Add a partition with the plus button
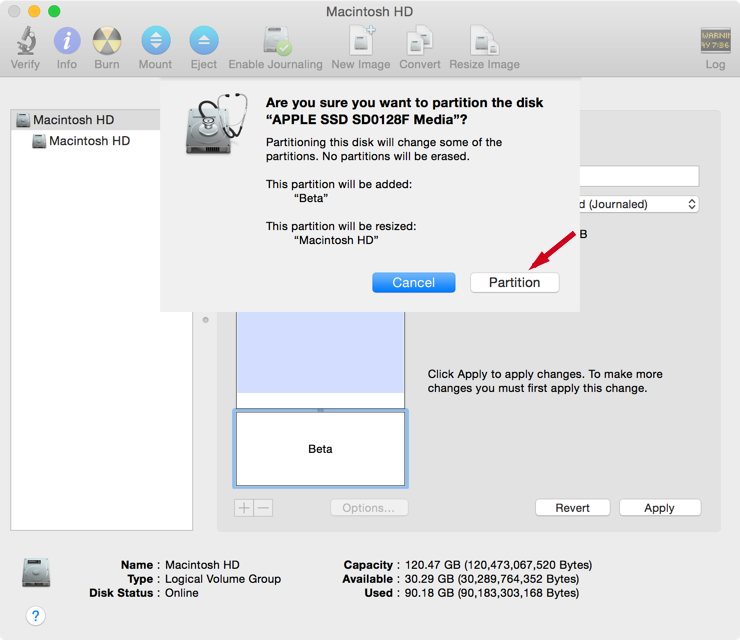 244,508
